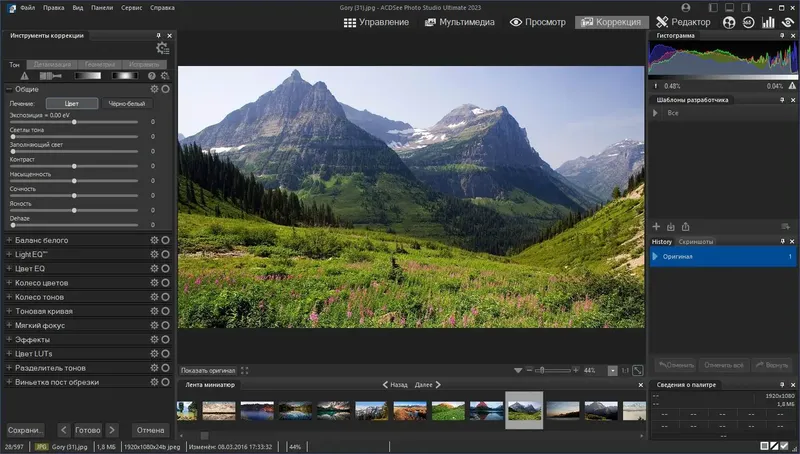800x454 pixels.
Task: Go to next image with right arrow button
Action: pos(112,431)
